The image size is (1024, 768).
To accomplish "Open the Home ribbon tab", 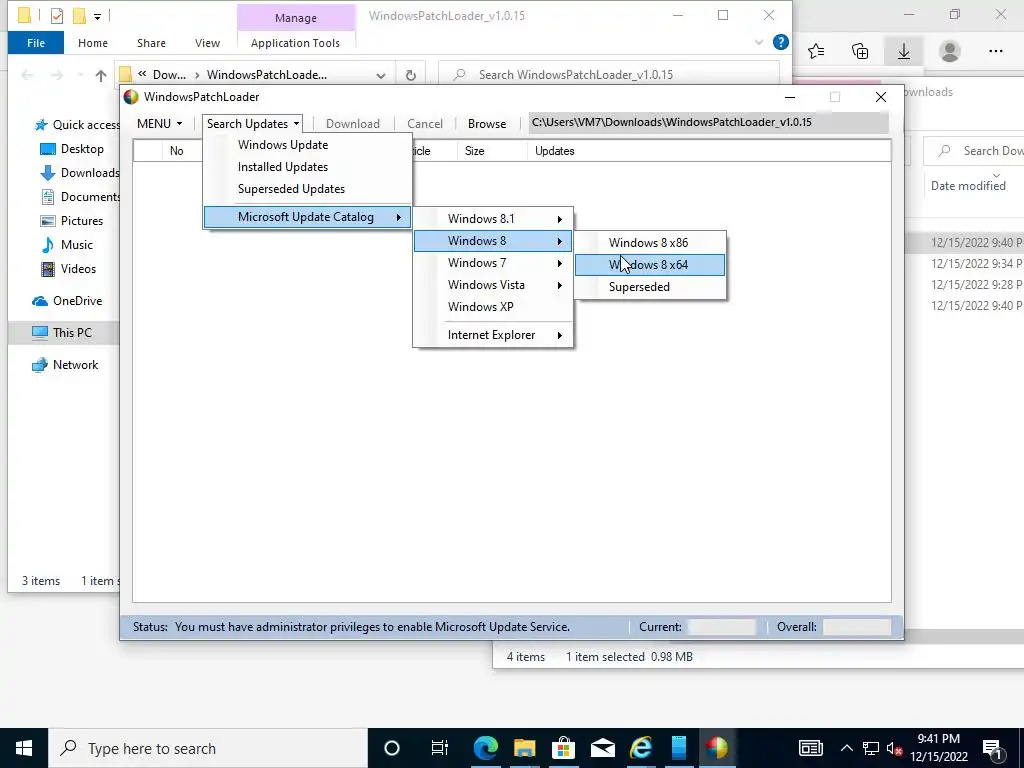I will (93, 43).
